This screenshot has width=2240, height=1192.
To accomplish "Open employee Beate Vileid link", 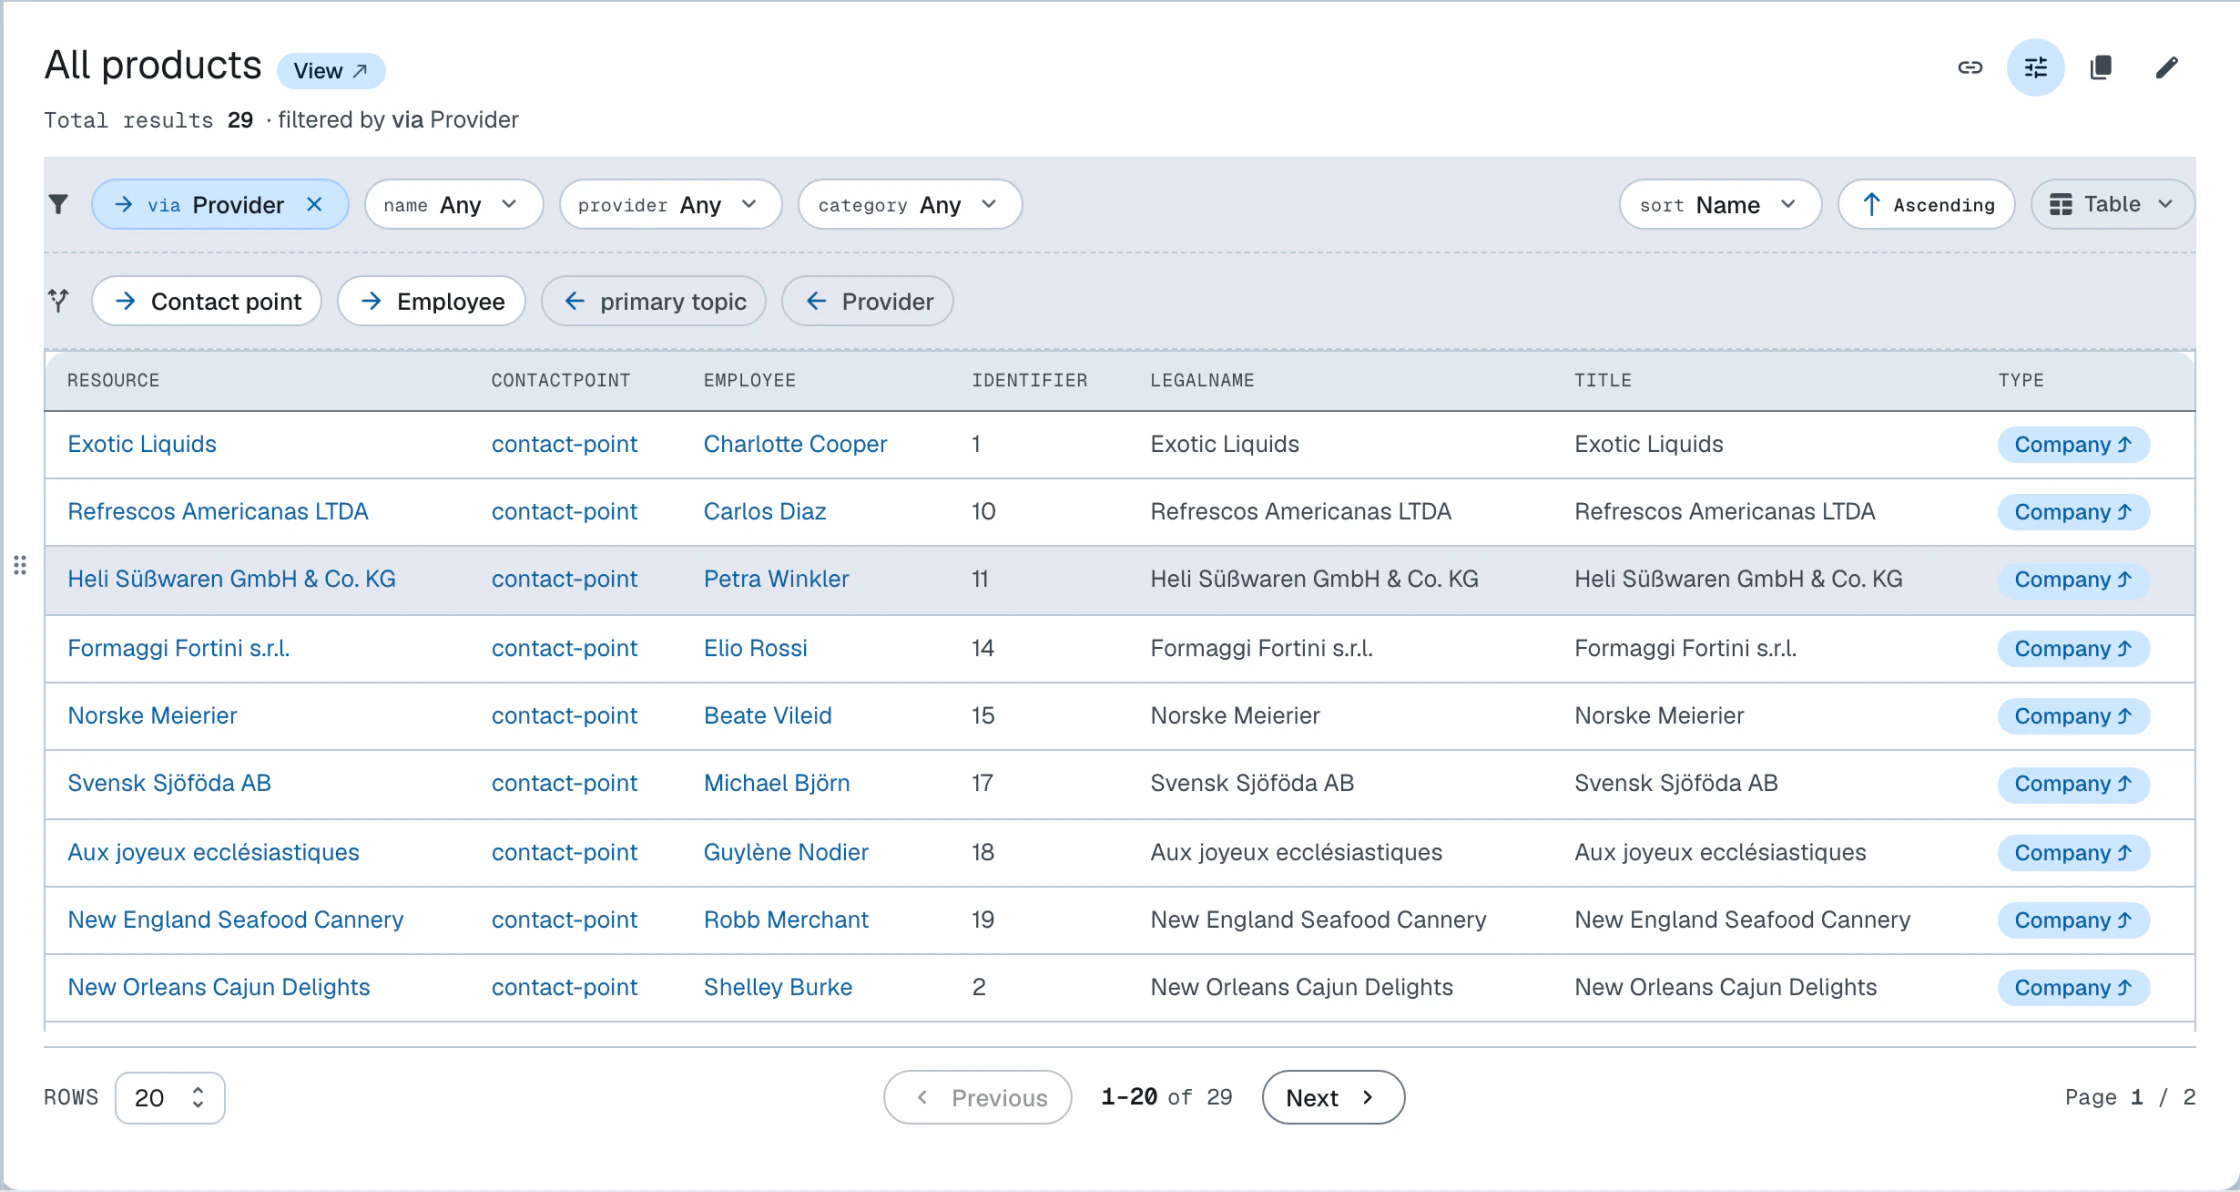I will pyautogui.click(x=768, y=715).
